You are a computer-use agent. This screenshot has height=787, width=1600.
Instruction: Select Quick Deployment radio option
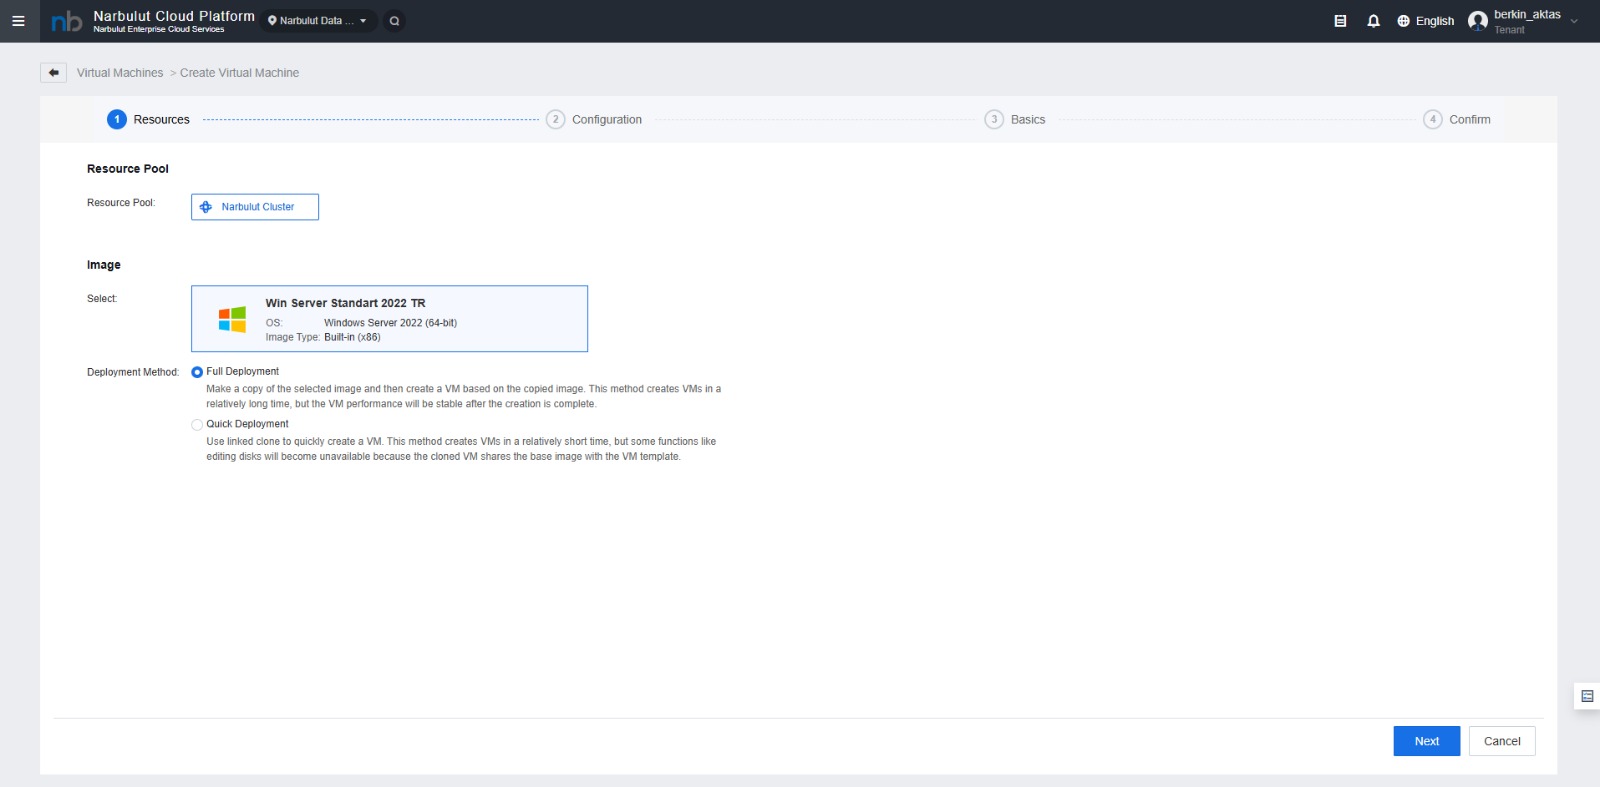(x=197, y=425)
